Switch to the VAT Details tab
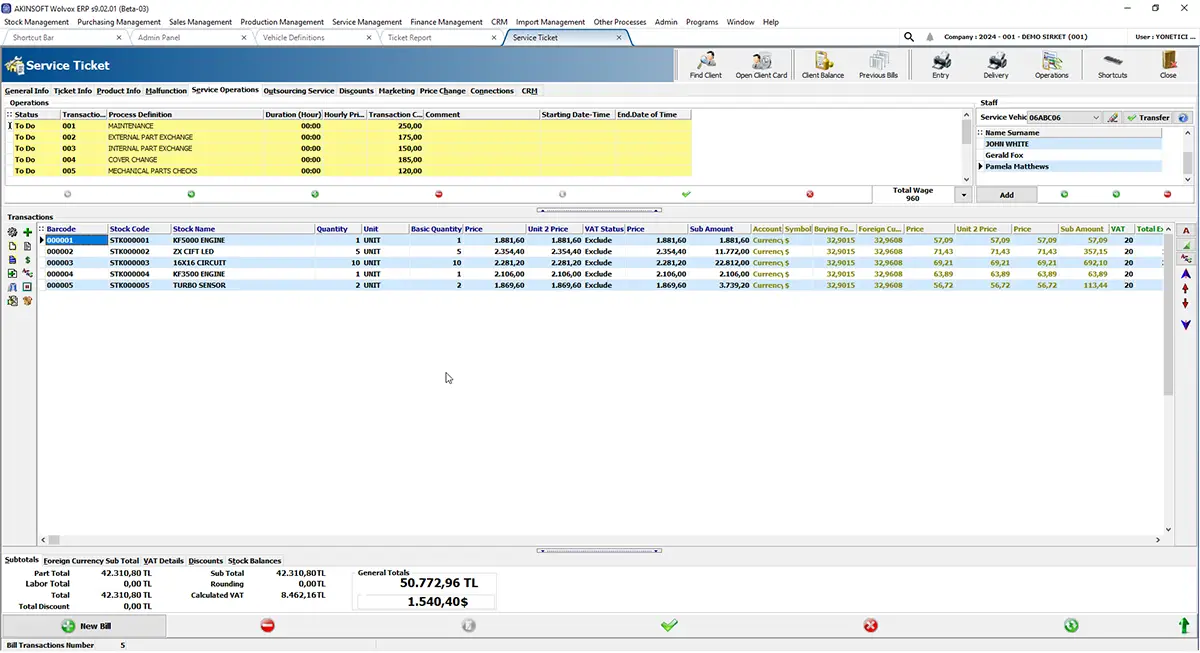 [164, 561]
